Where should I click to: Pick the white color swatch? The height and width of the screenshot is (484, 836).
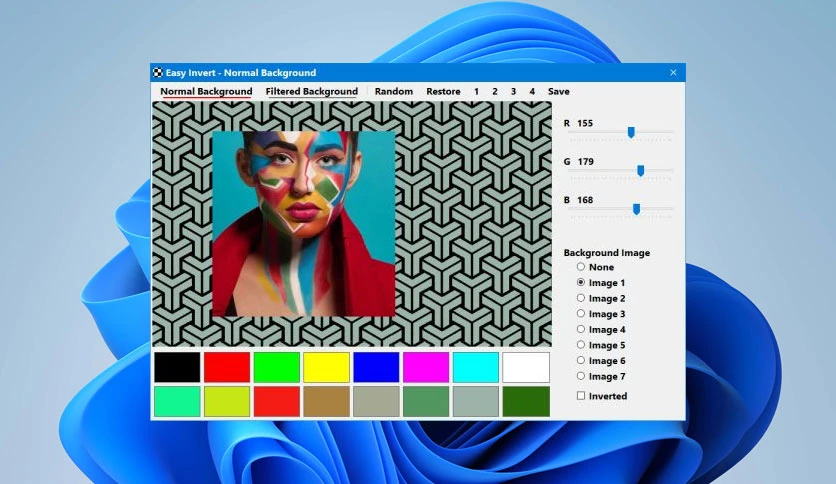tap(526, 367)
